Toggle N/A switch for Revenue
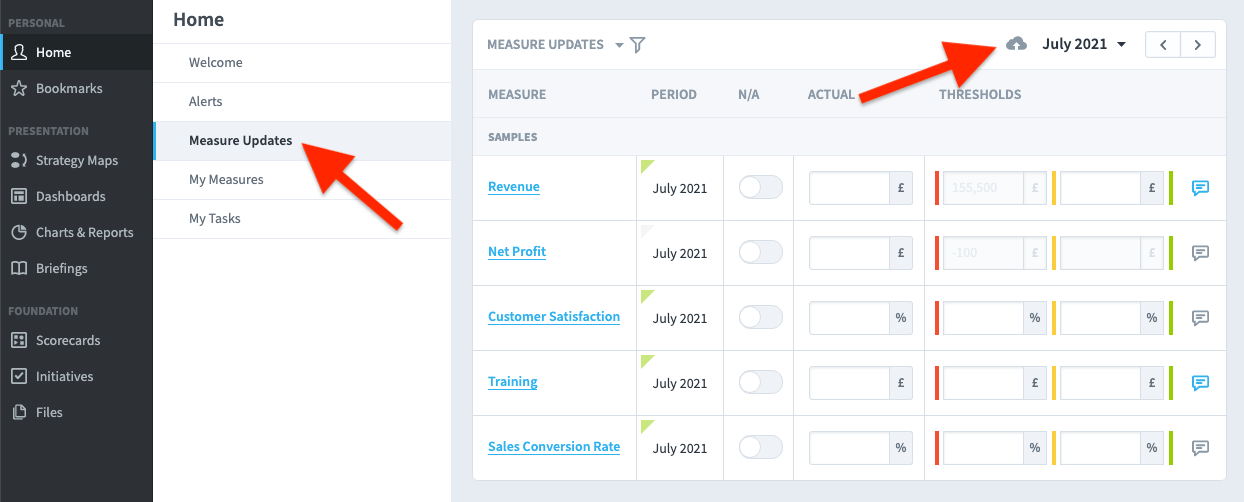This screenshot has height=502, width=1244. pos(761,187)
